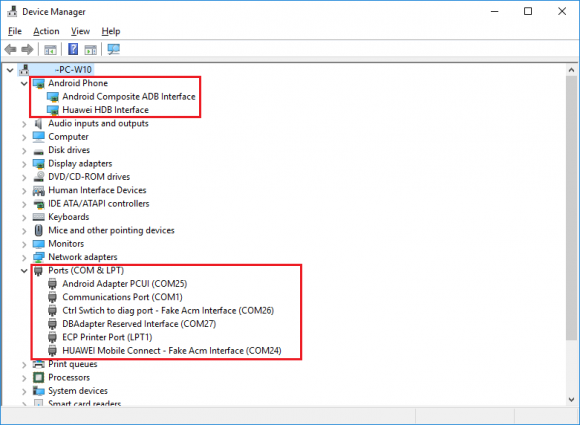Image resolution: width=580 pixels, height=425 pixels.
Task: Expand the Keyboards category
Action: (x=24, y=217)
